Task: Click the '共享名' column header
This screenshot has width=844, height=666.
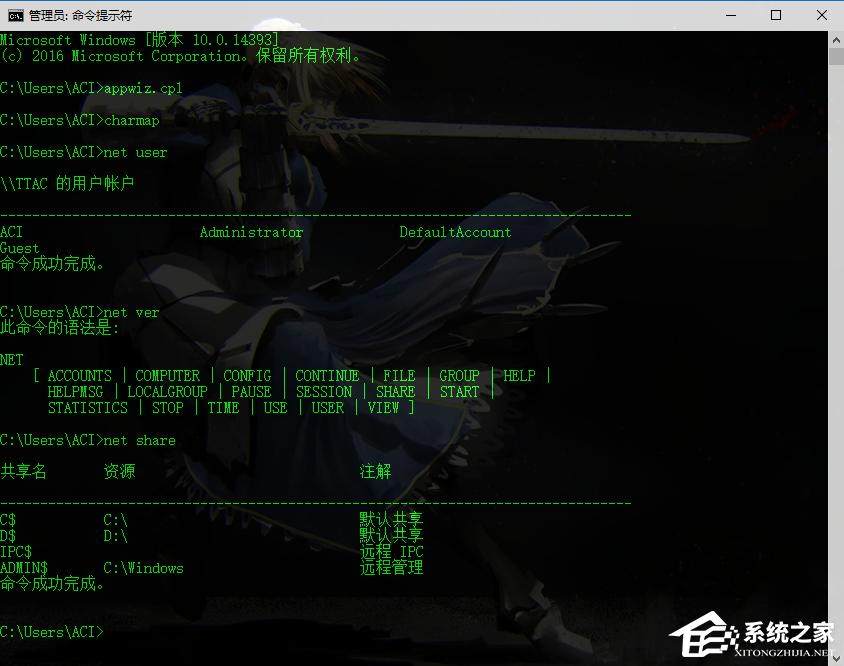Action: 24,472
